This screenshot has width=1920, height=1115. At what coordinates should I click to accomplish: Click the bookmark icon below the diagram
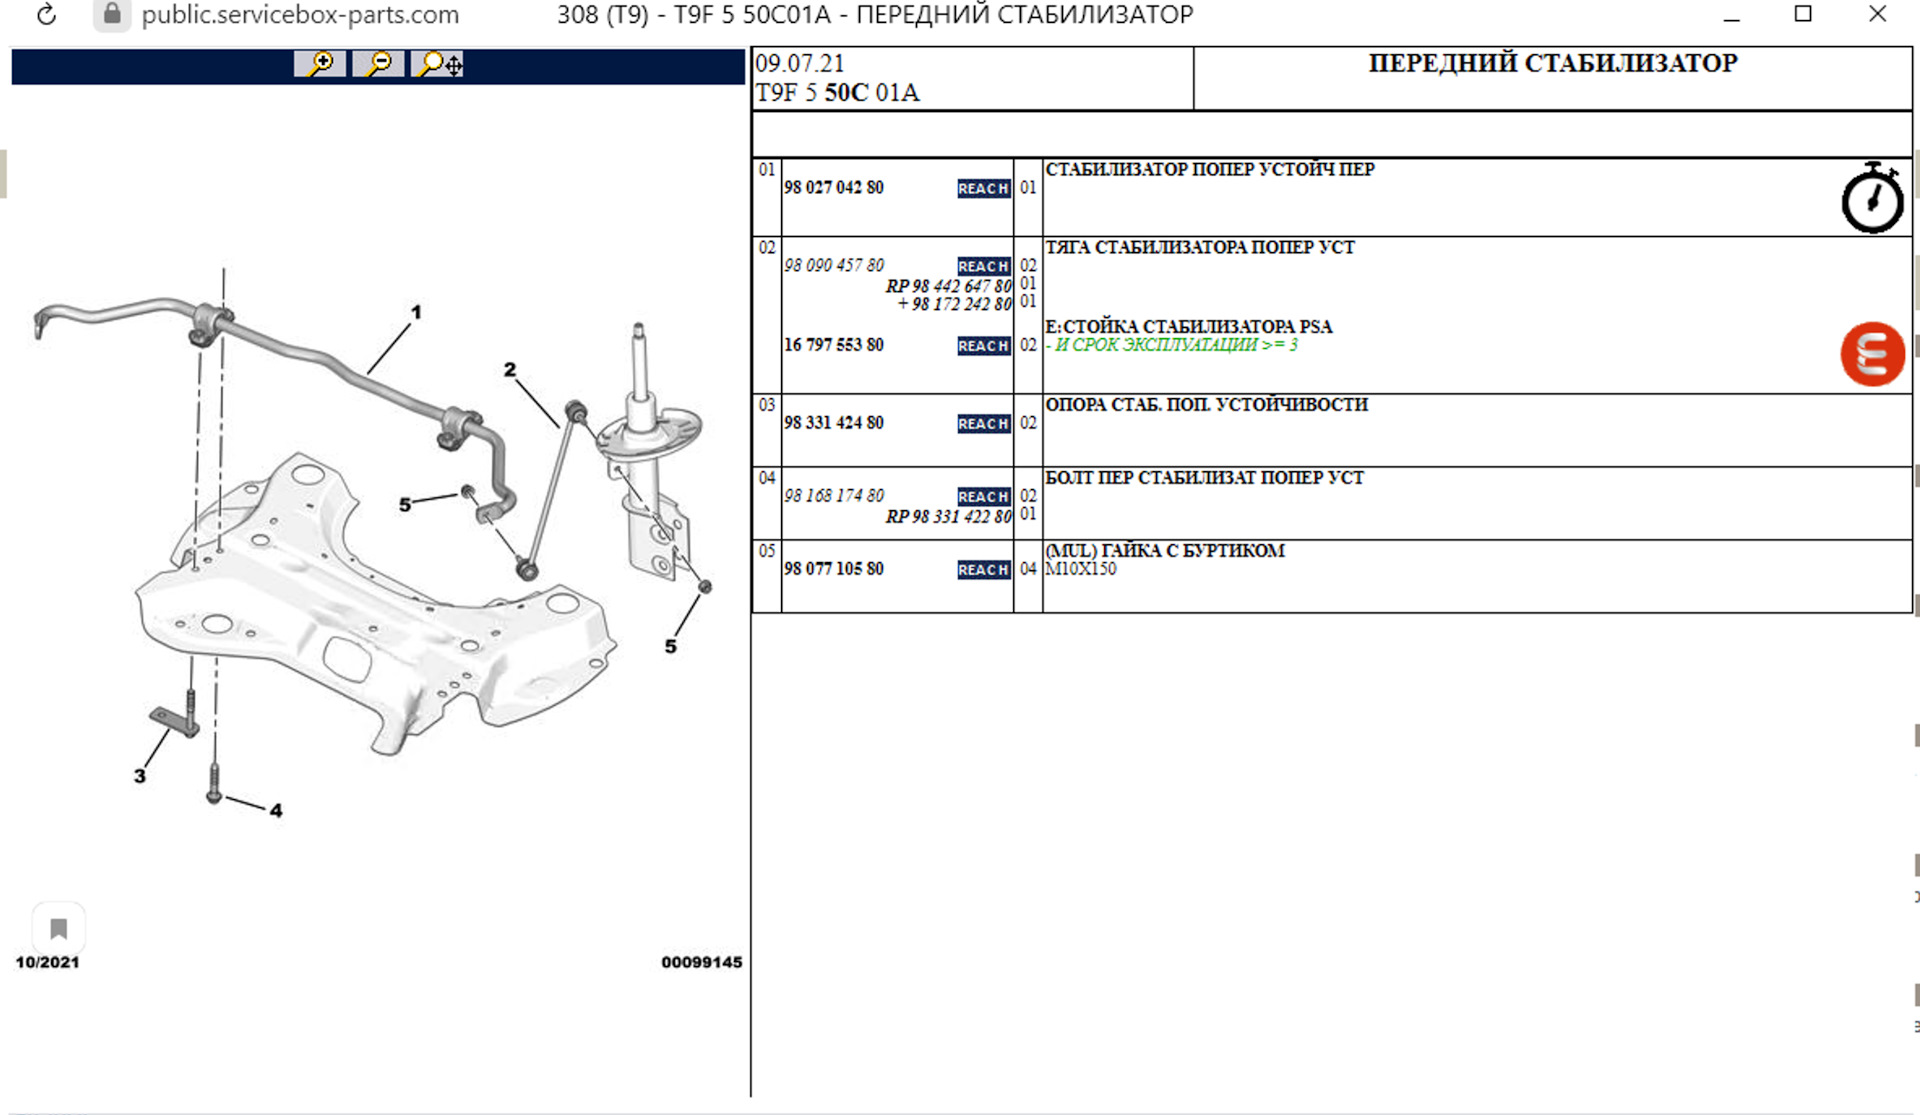point(58,929)
